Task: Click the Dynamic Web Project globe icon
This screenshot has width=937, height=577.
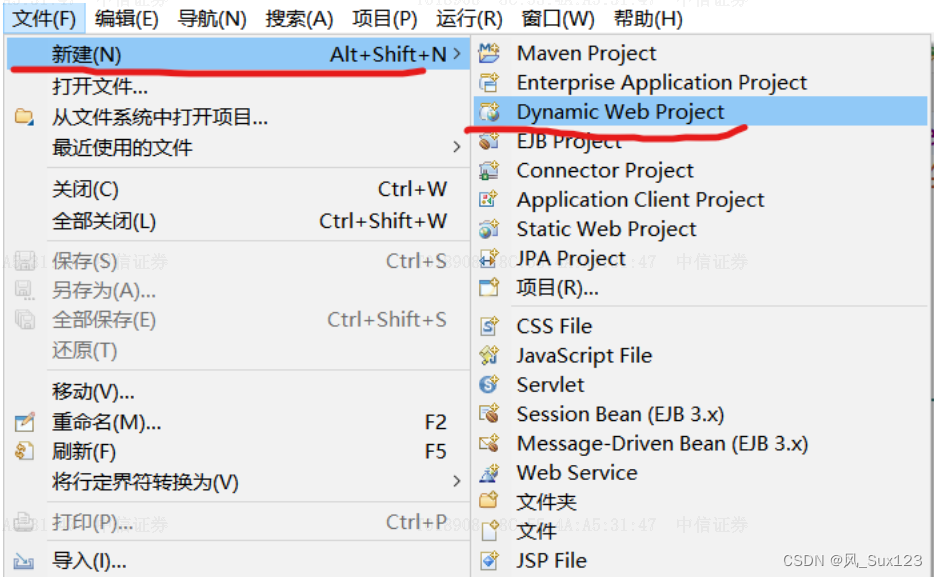Action: (x=489, y=112)
